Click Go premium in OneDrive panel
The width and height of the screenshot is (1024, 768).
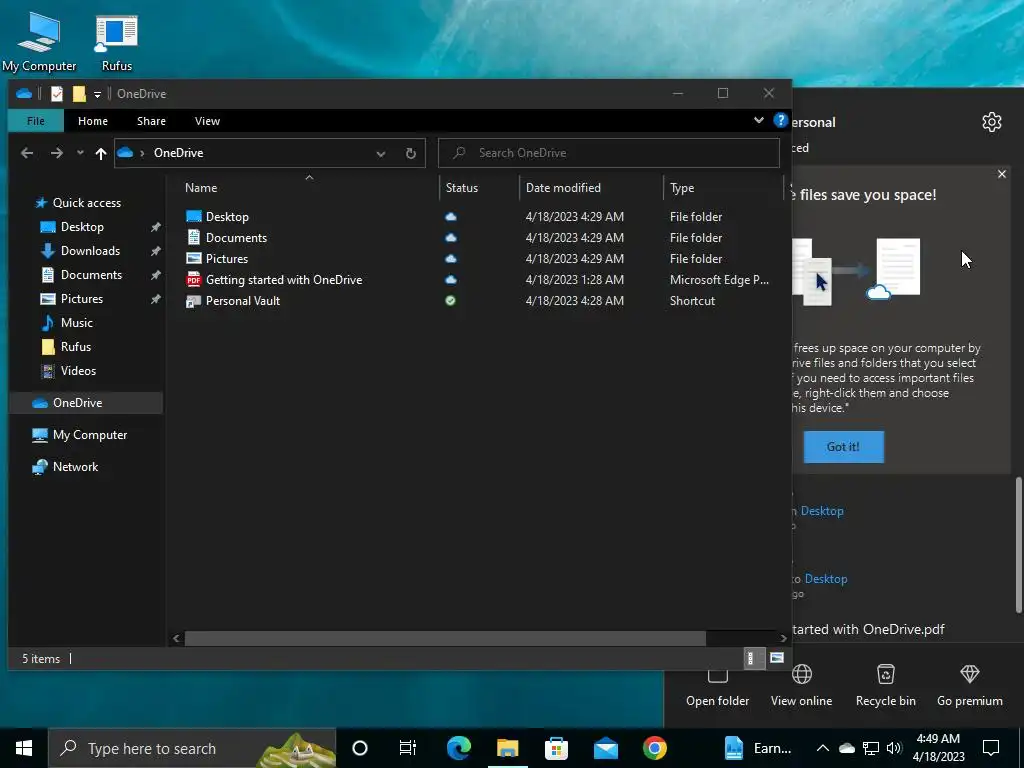[970, 687]
